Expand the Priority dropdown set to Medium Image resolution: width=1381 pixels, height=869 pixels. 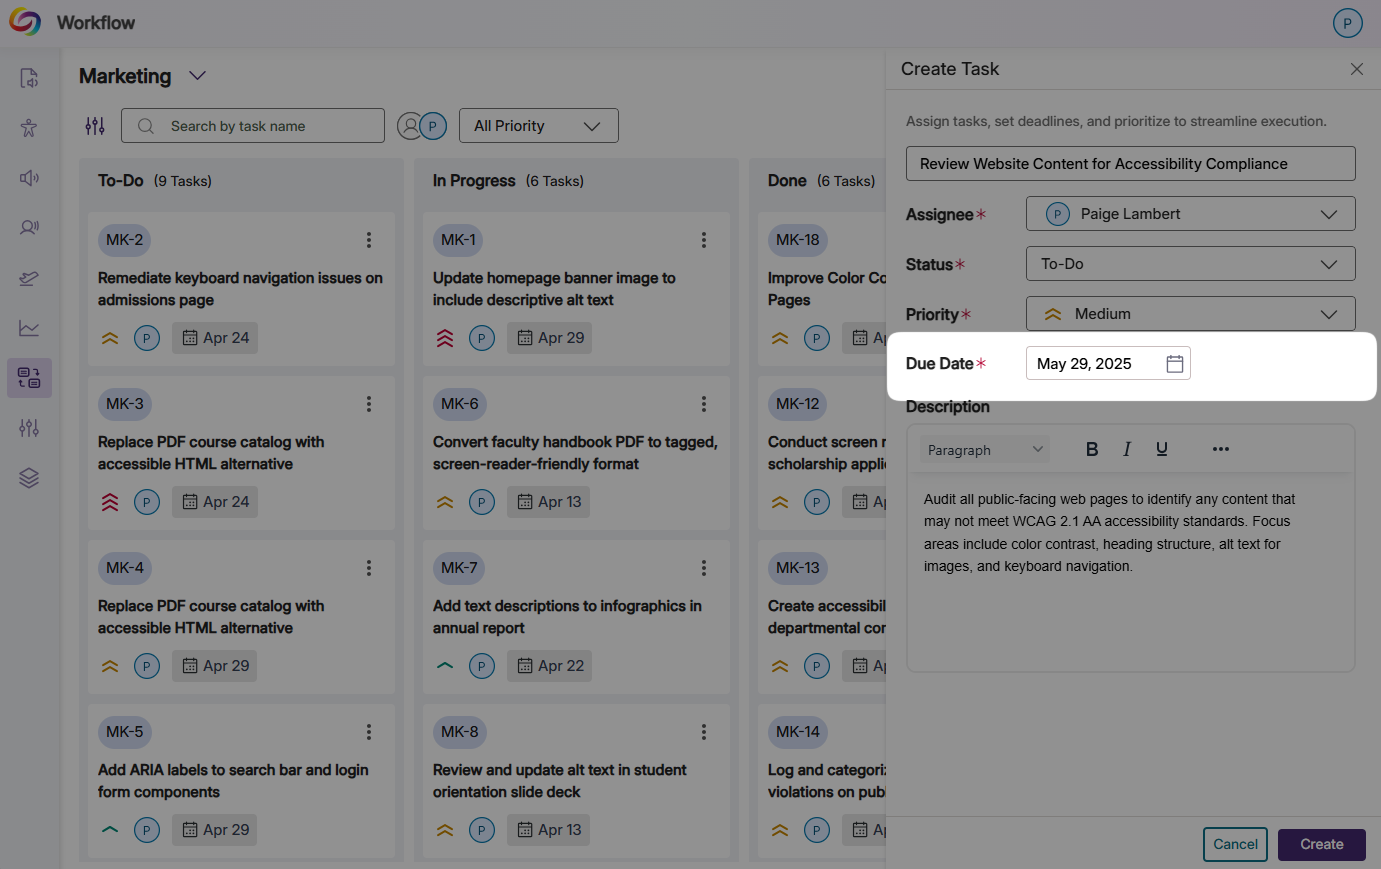tap(1190, 314)
